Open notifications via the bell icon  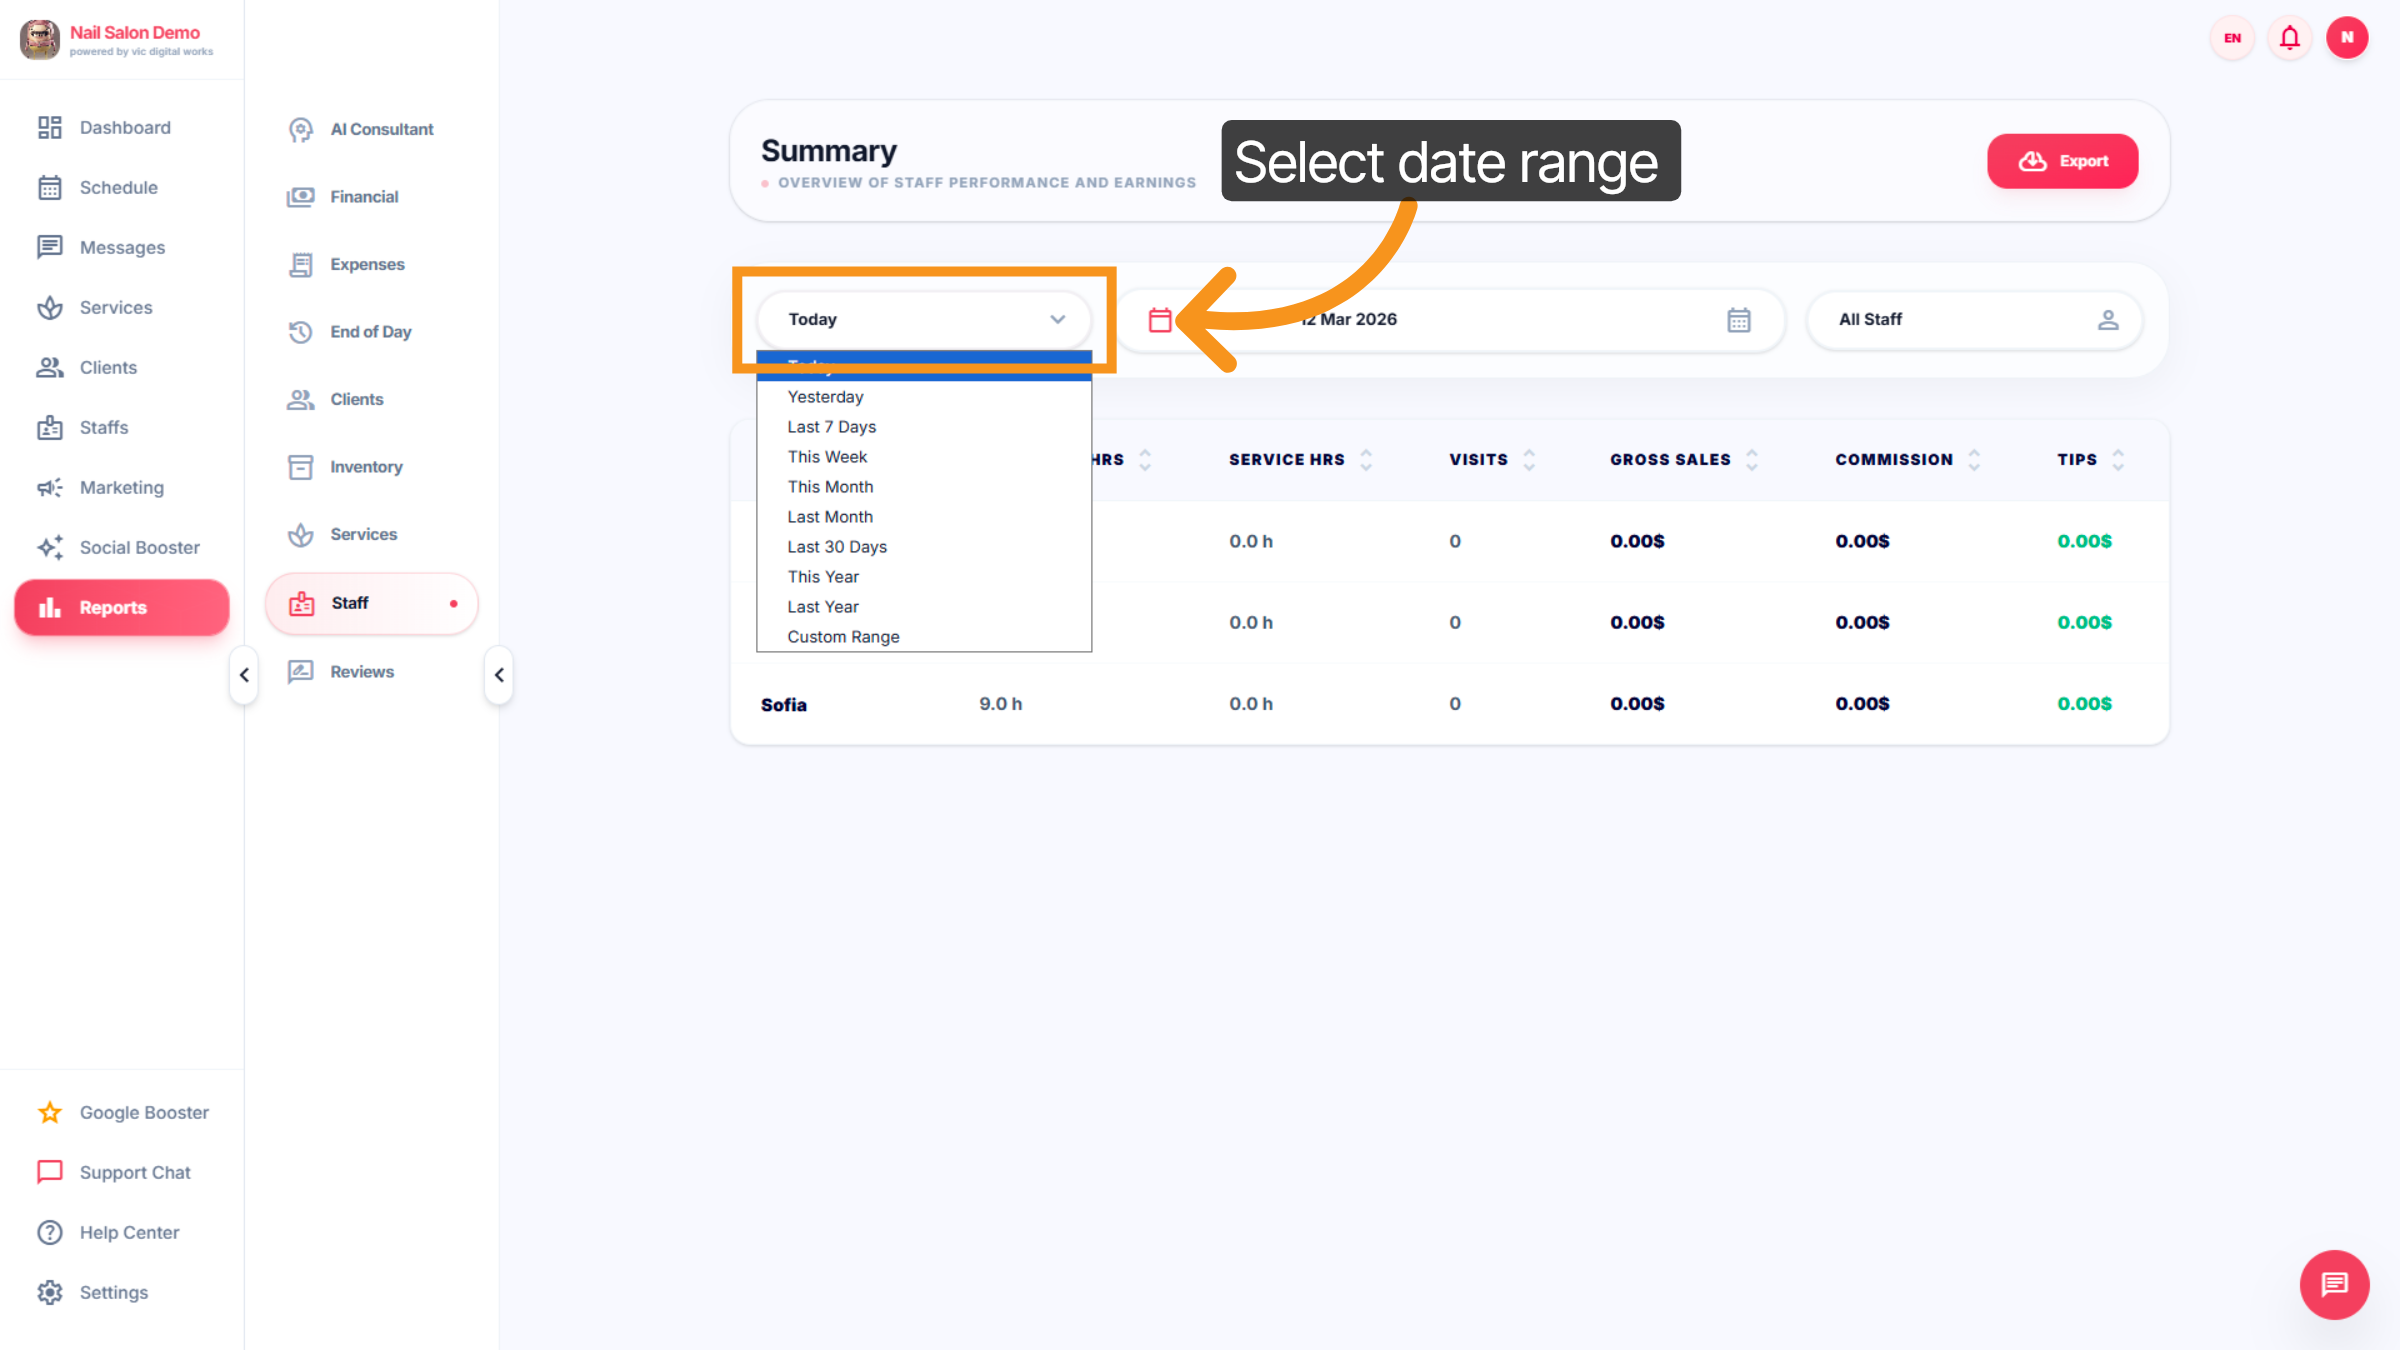coord(2289,38)
